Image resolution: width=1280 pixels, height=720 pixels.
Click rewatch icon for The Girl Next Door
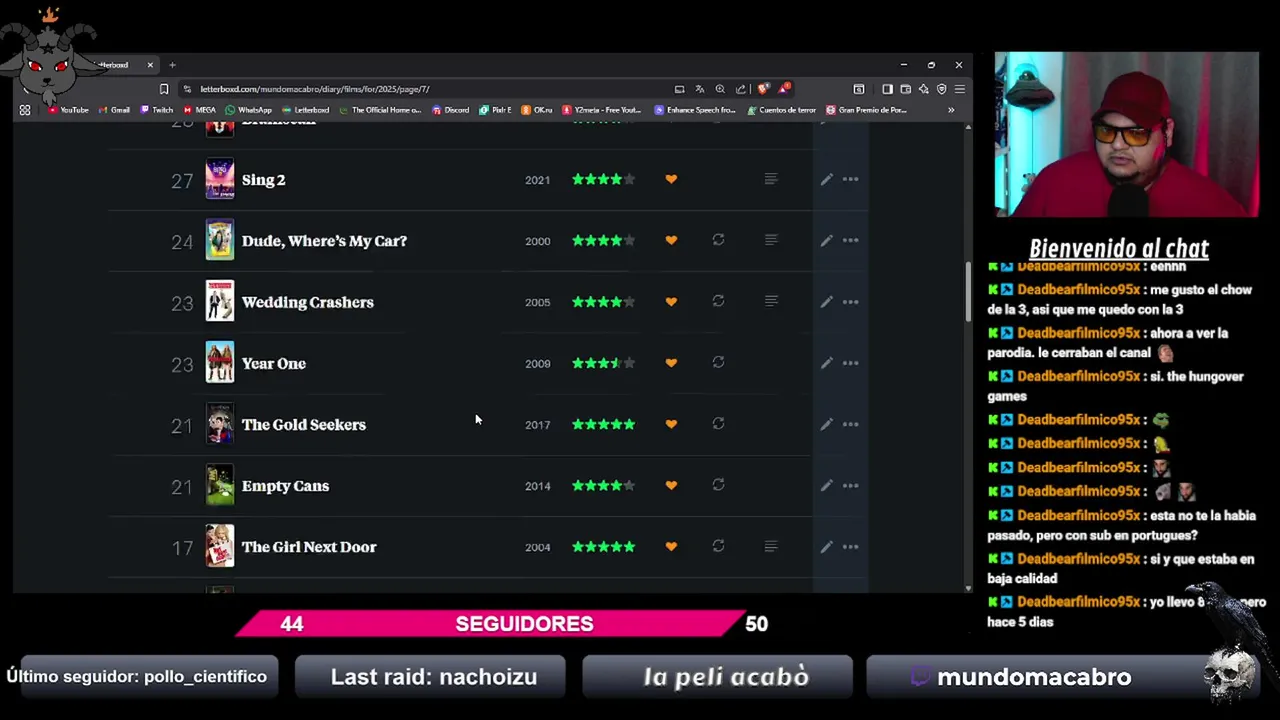click(718, 546)
